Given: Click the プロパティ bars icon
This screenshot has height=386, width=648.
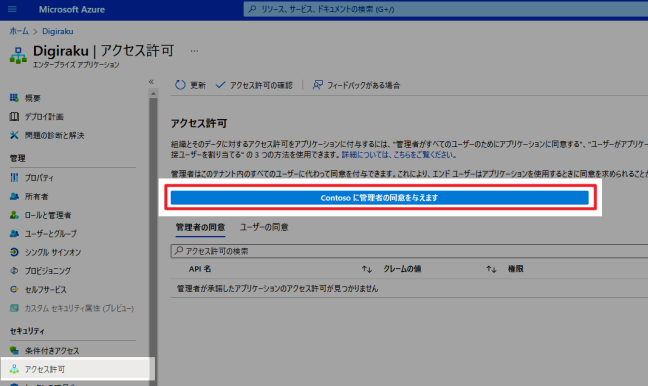Looking at the screenshot, I should click(14, 178).
